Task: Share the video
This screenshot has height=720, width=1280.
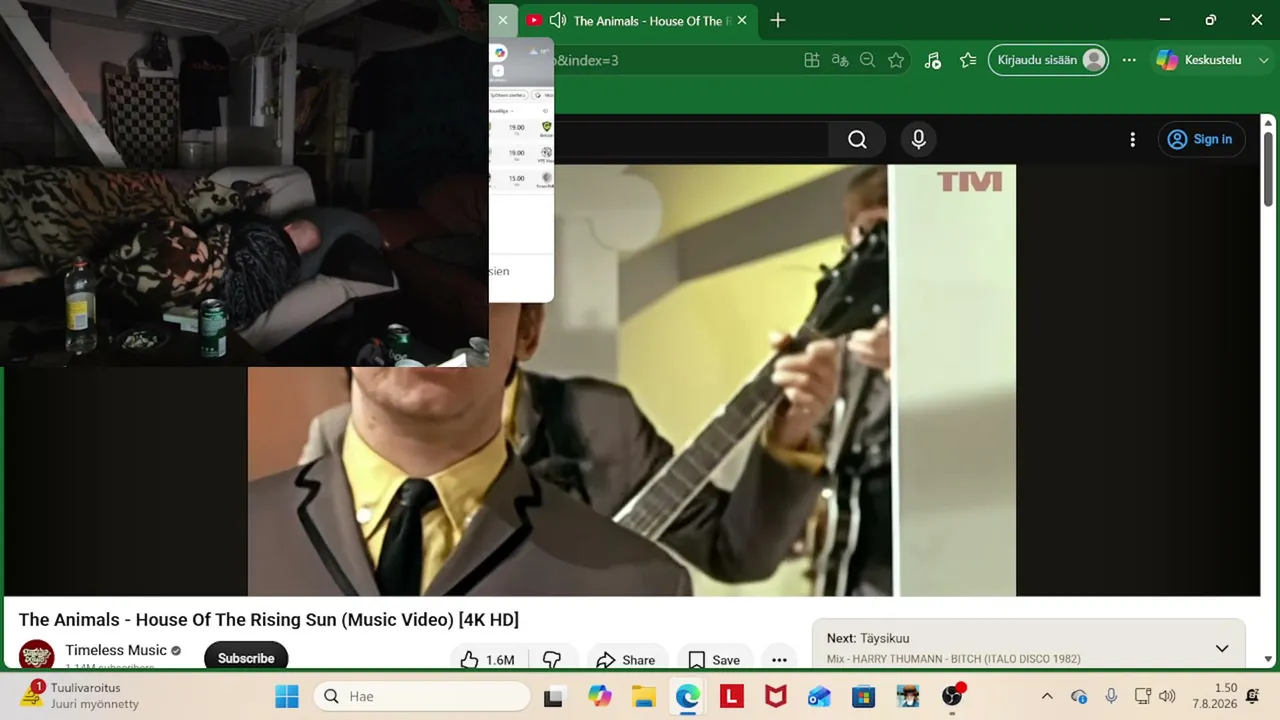Action: click(x=626, y=660)
